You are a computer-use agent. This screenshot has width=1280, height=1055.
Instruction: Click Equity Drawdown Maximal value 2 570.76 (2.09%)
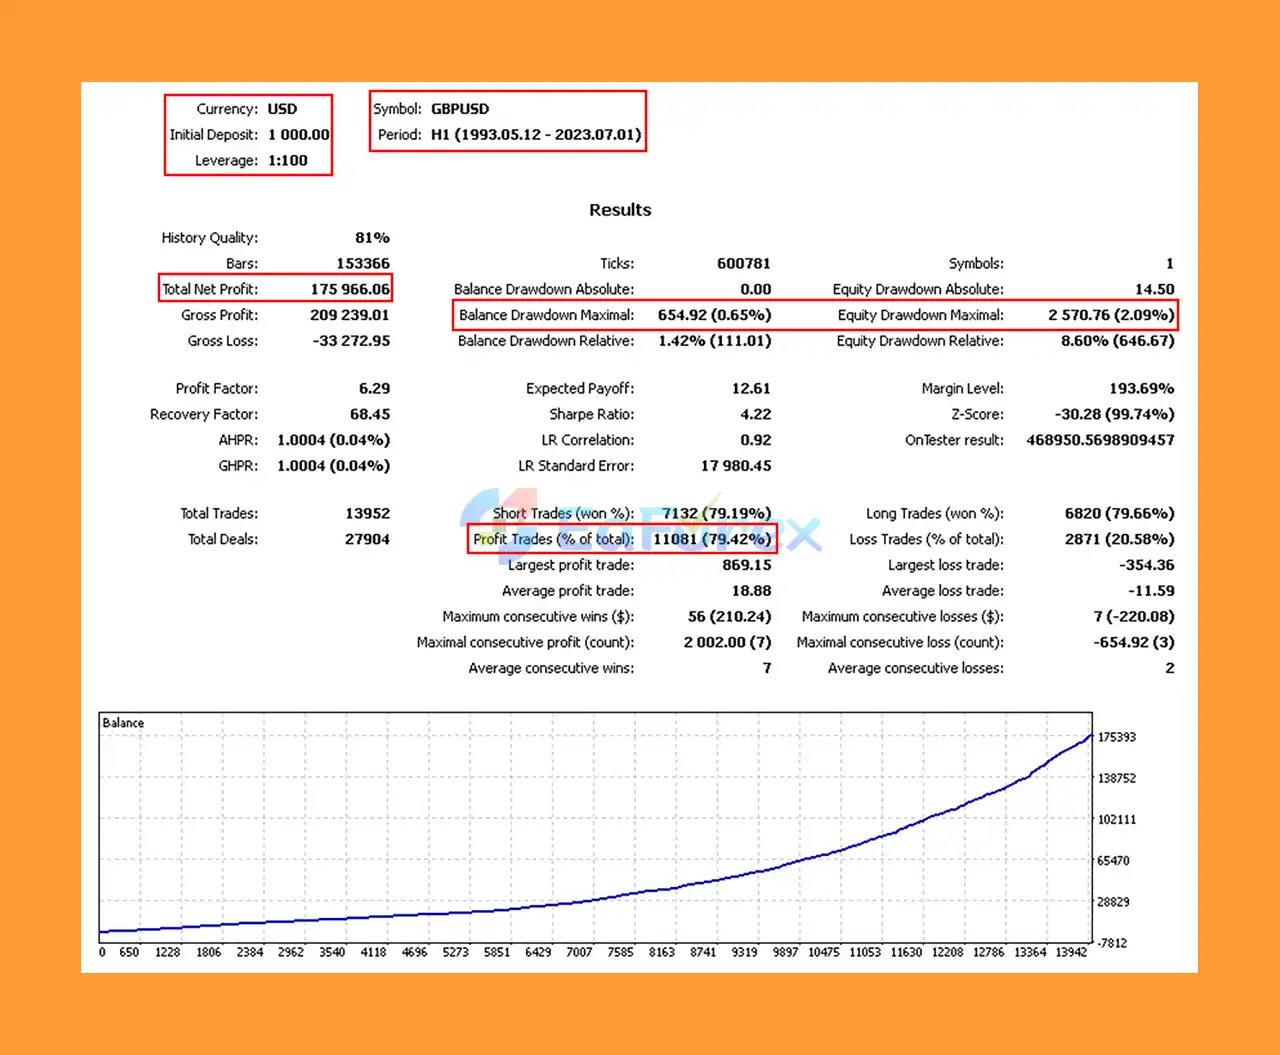[1112, 315]
